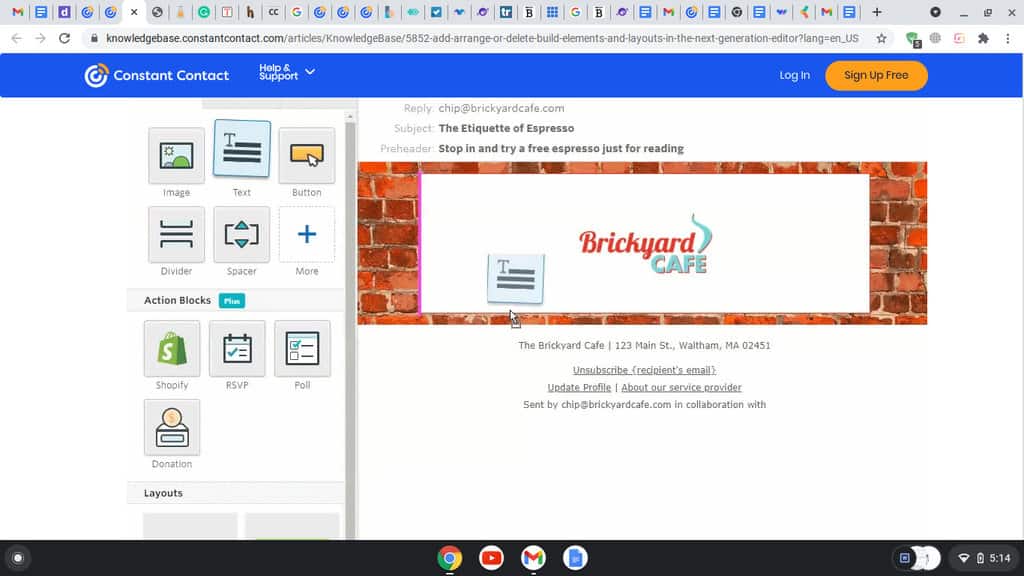Open YouTube from the taskbar shelf
Screen dimensions: 1024x576
[491, 558]
